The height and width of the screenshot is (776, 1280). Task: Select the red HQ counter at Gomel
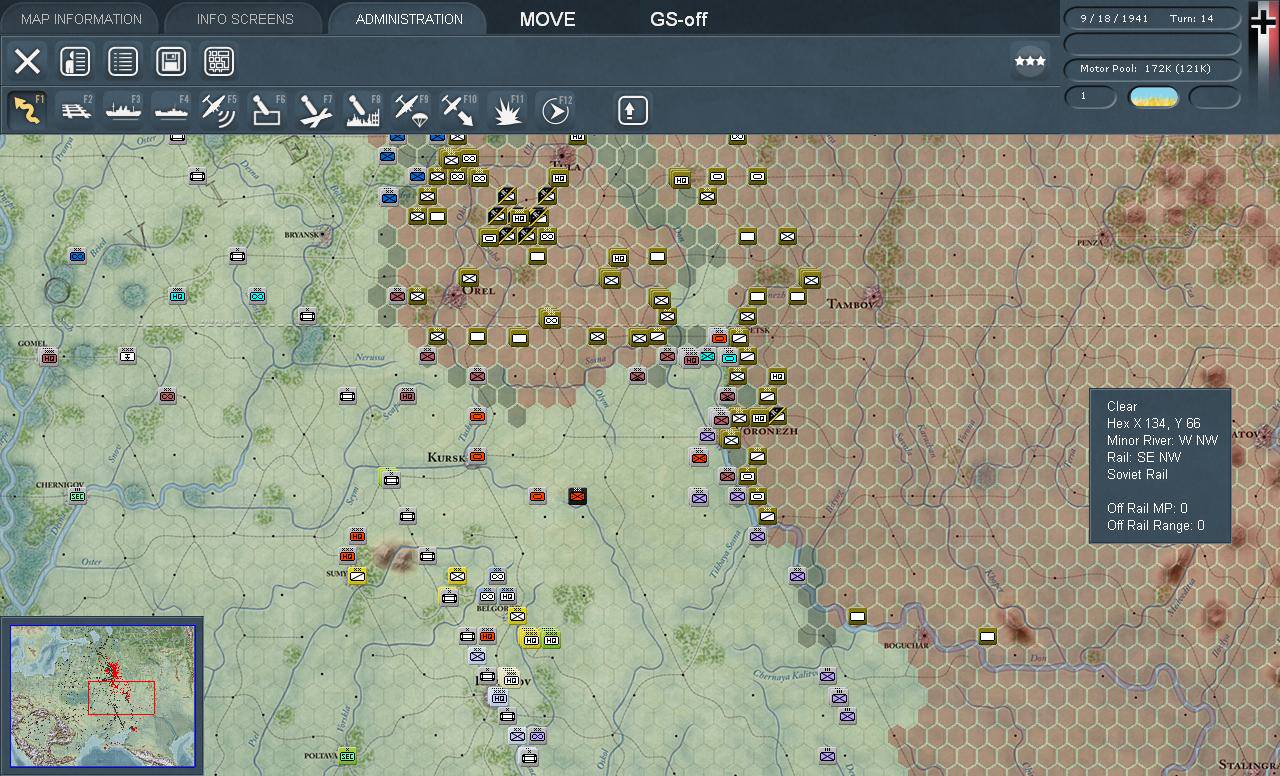(x=49, y=357)
